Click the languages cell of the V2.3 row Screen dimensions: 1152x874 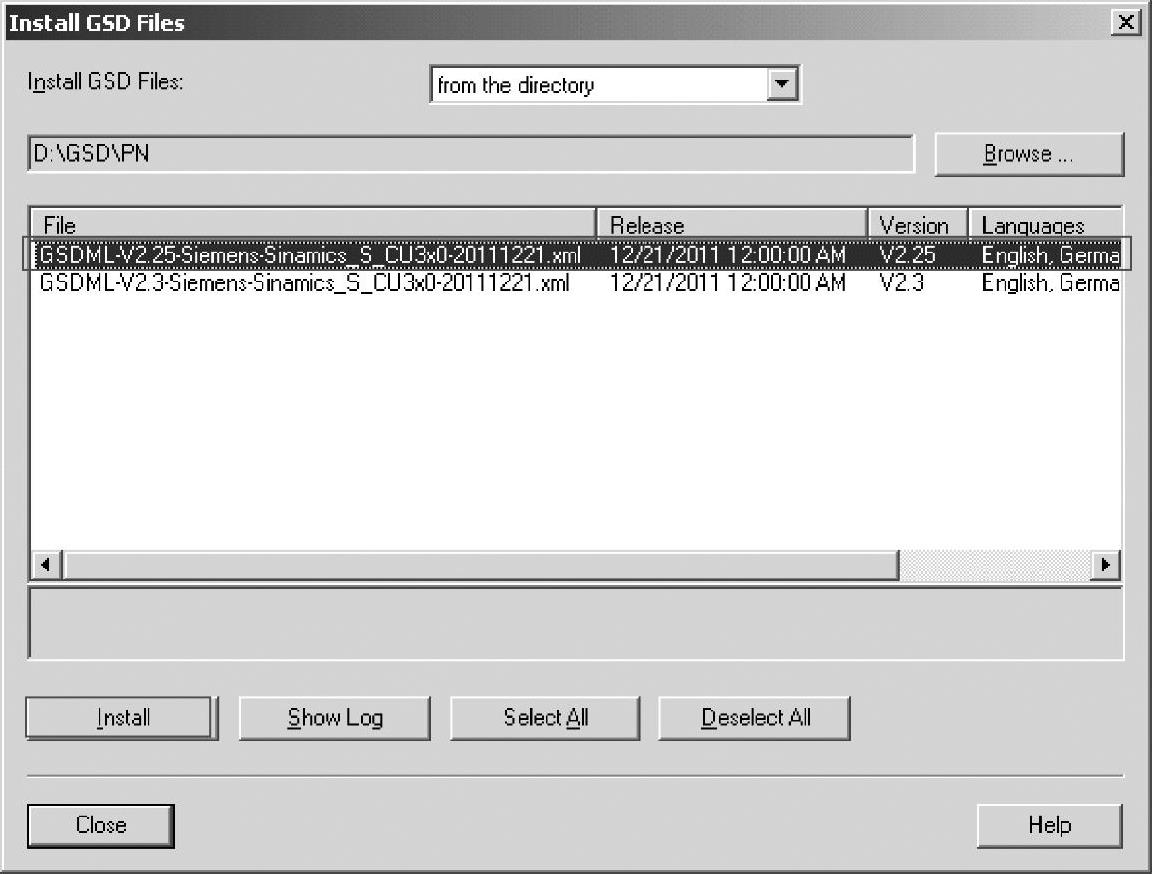click(1051, 283)
